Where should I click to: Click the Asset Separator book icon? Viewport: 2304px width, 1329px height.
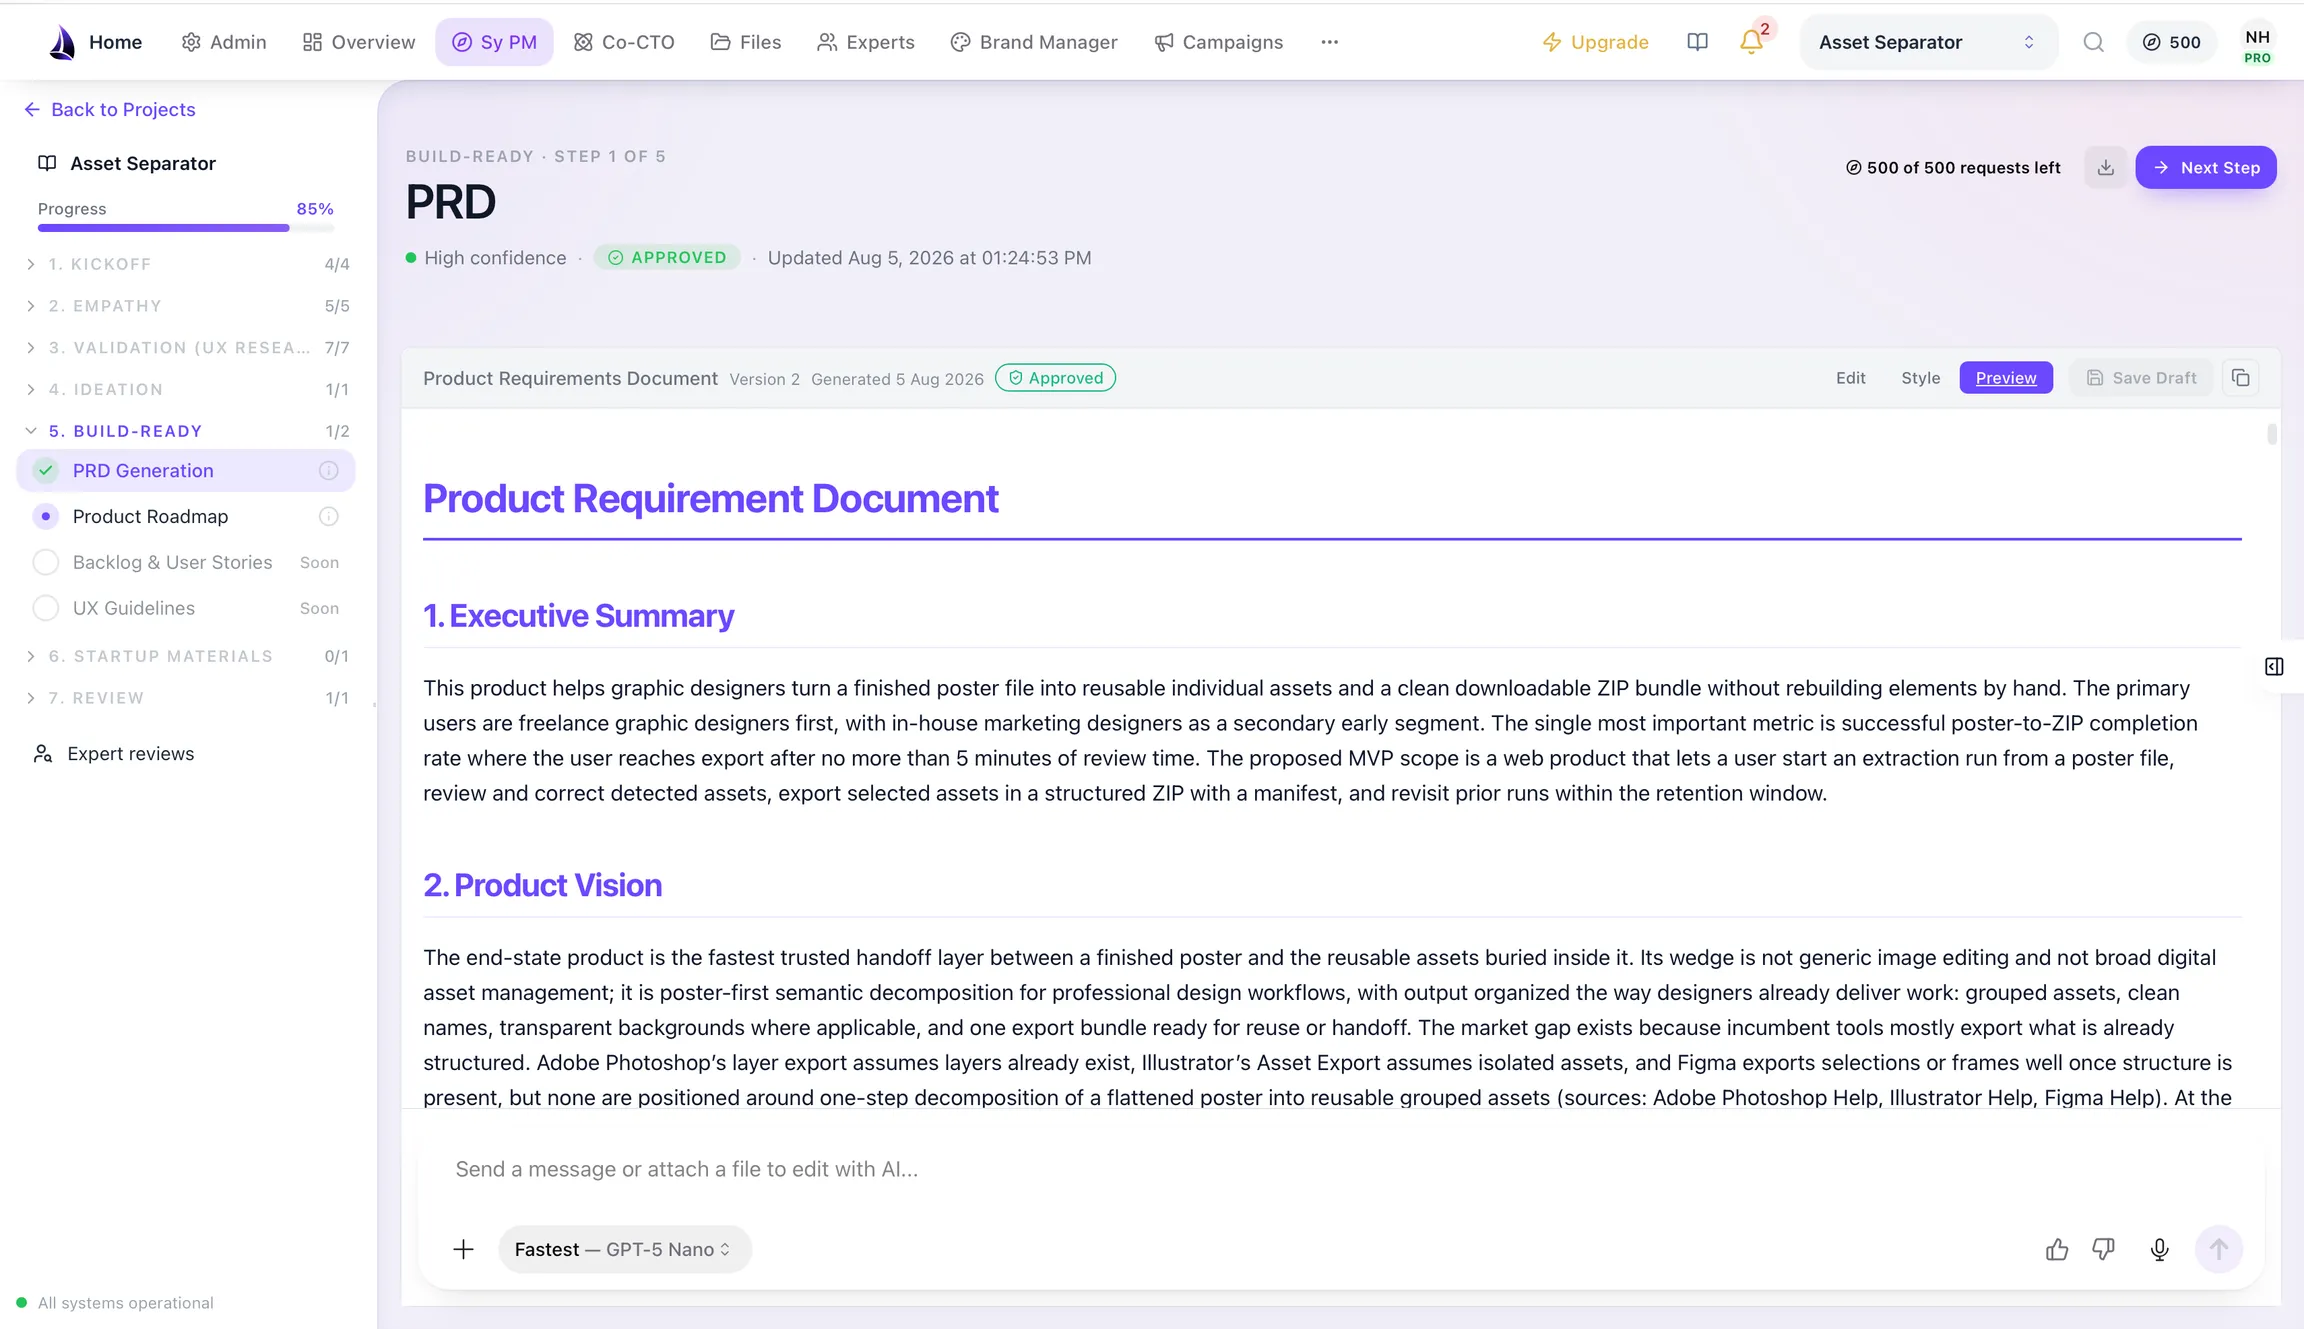[47, 163]
